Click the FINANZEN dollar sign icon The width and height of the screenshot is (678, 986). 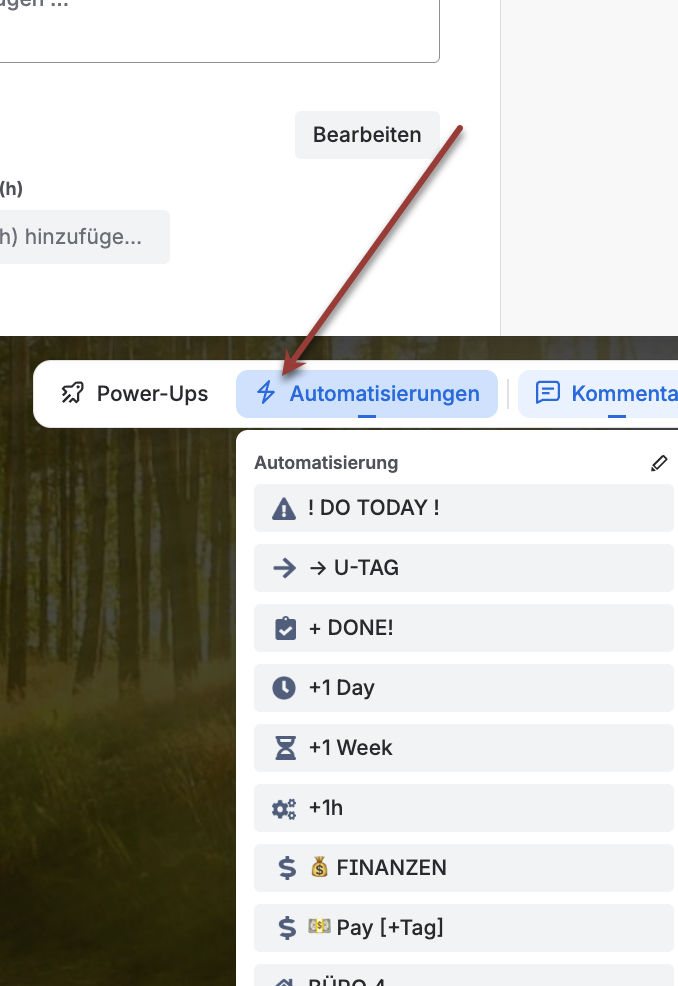tap(287, 868)
